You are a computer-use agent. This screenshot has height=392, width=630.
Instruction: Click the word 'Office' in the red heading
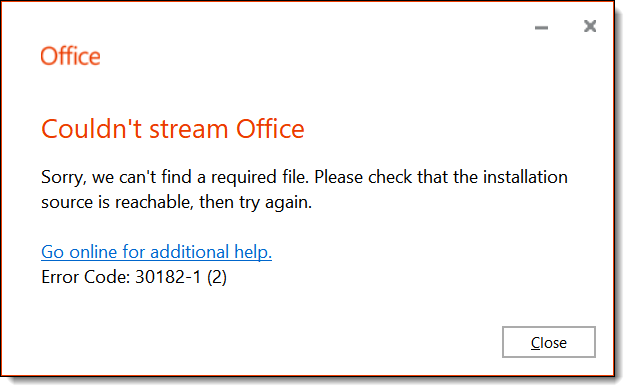pos(270,129)
